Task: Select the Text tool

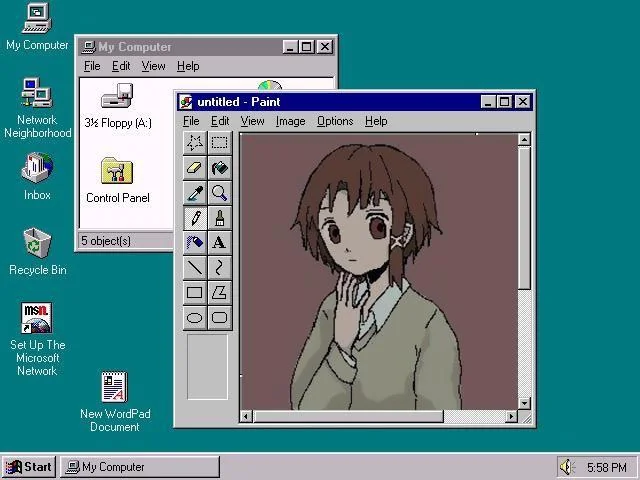Action: tap(219, 243)
